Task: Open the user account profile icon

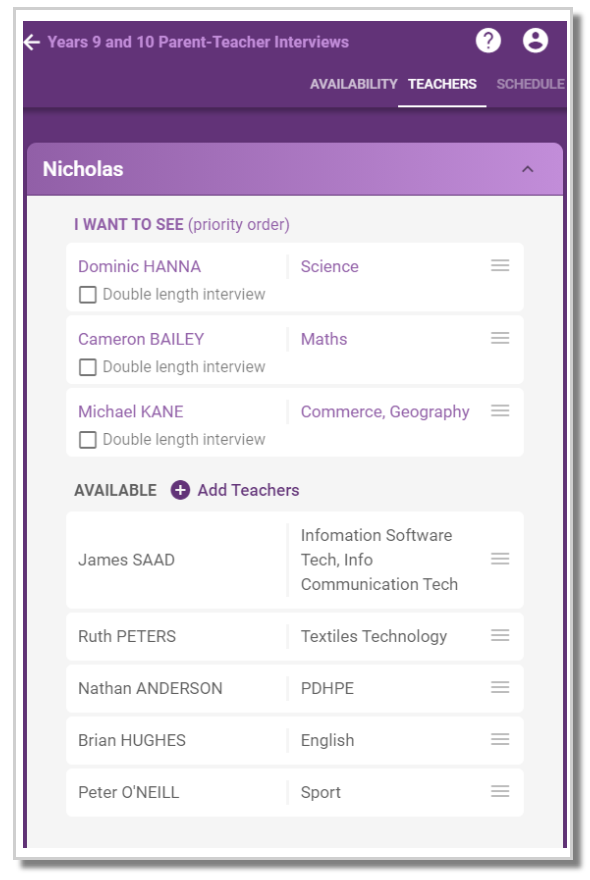Action: coord(535,40)
